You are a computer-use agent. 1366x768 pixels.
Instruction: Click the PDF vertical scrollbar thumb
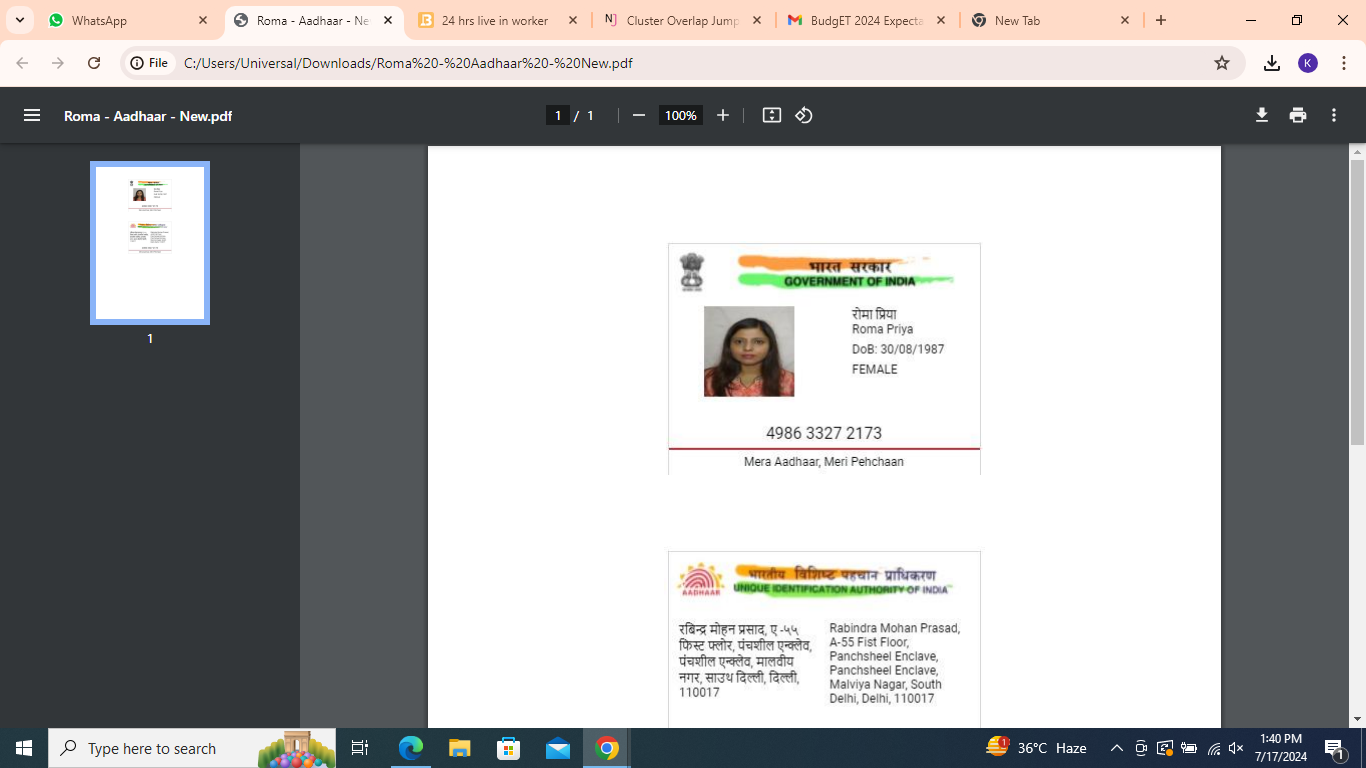(1357, 302)
